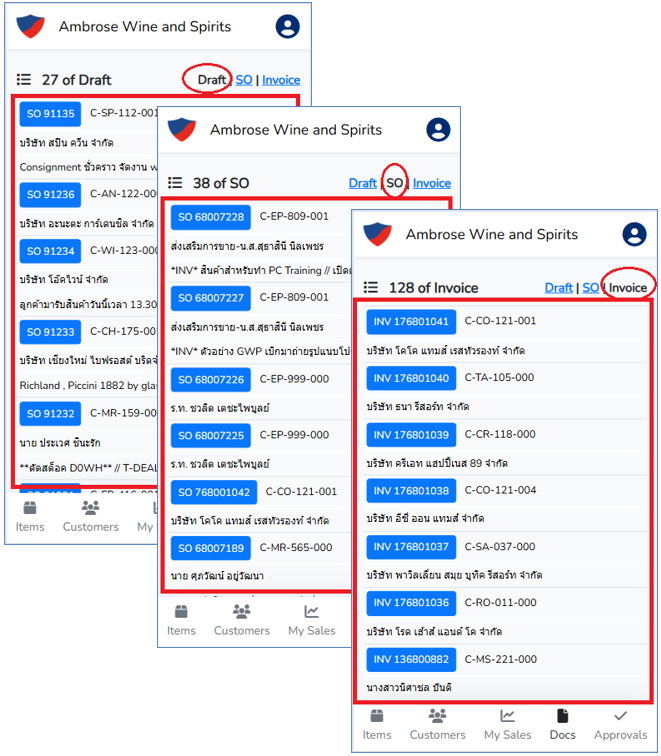661x756 pixels.
Task: Open Approvals checkmark in bottom navigation
Action: pyautogui.click(x=621, y=716)
